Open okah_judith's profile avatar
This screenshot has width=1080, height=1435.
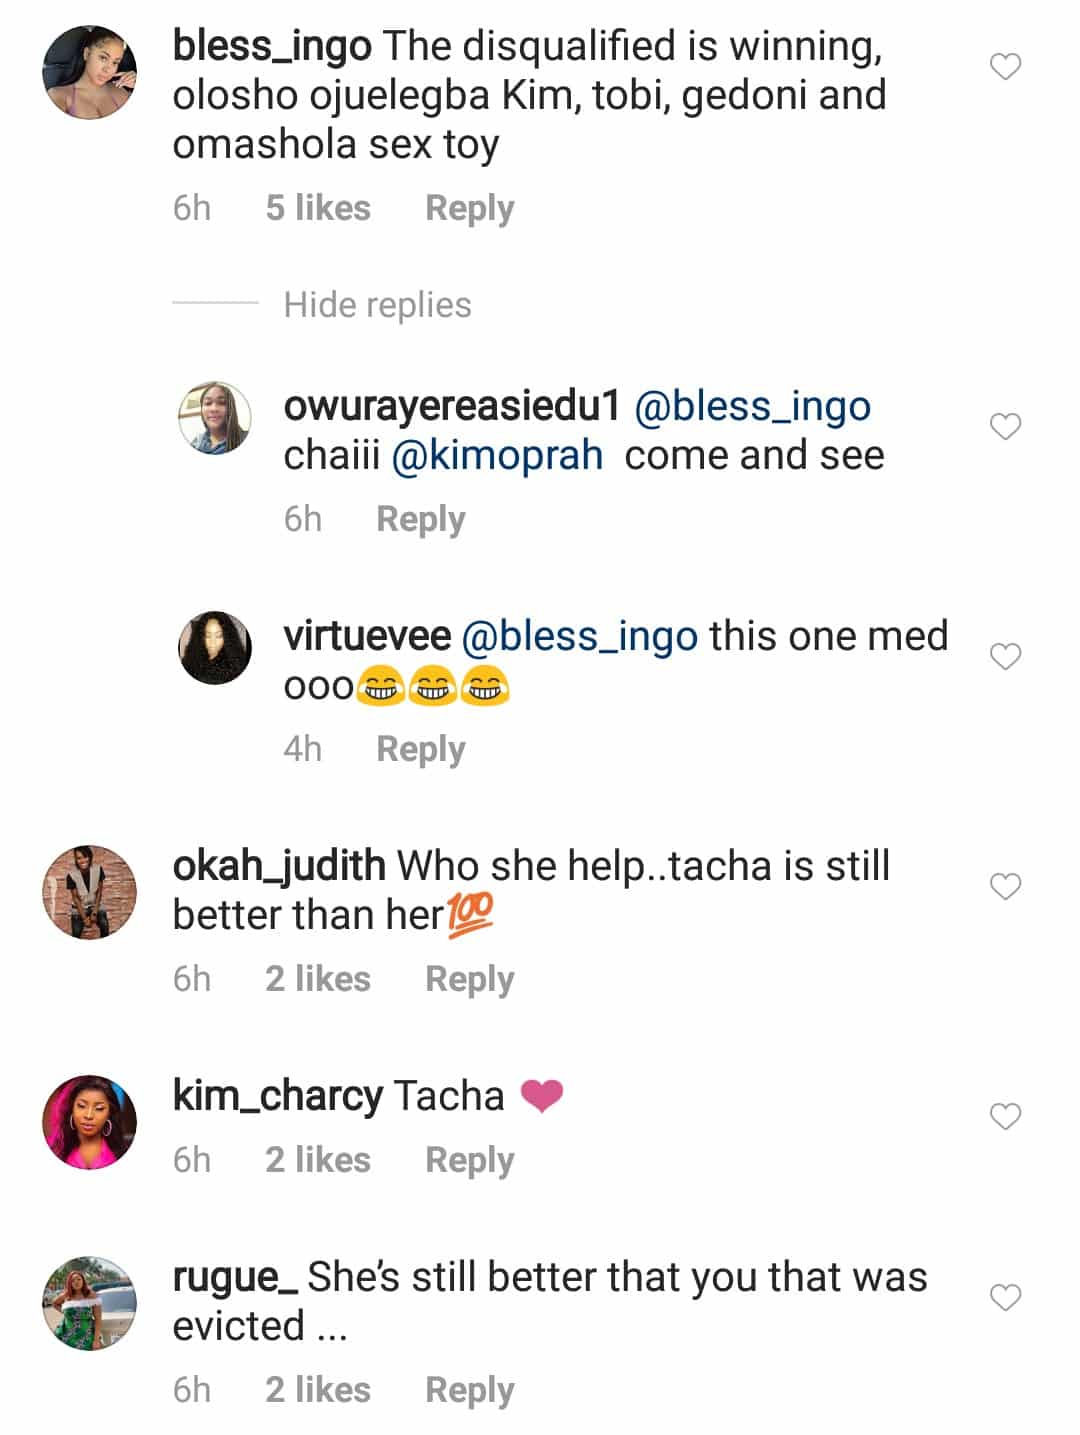coord(89,892)
